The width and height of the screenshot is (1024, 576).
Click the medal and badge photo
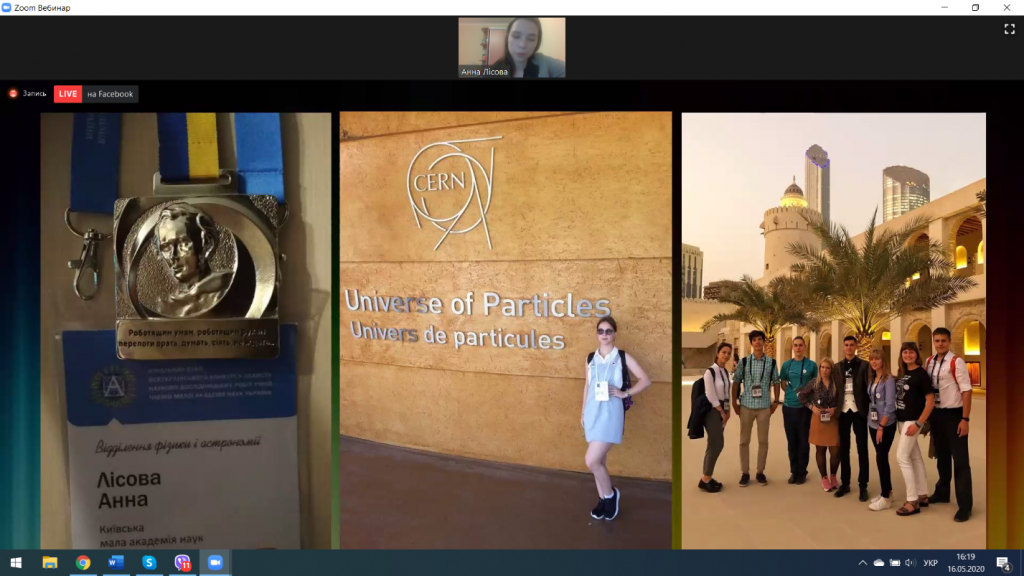coord(186,330)
